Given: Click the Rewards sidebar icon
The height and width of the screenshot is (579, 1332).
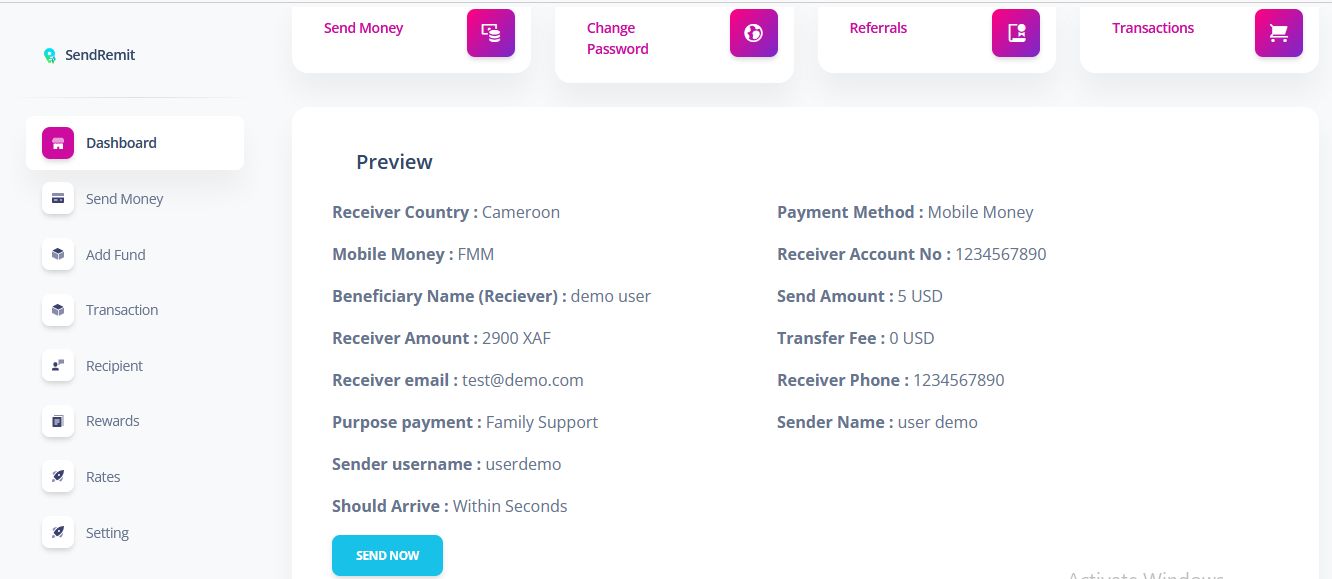Looking at the screenshot, I should tap(58, 421).
